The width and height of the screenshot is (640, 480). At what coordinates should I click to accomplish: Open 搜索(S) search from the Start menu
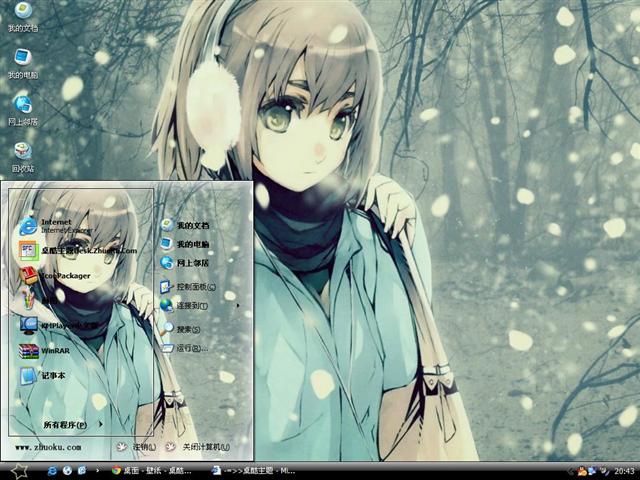pos(180,329)
